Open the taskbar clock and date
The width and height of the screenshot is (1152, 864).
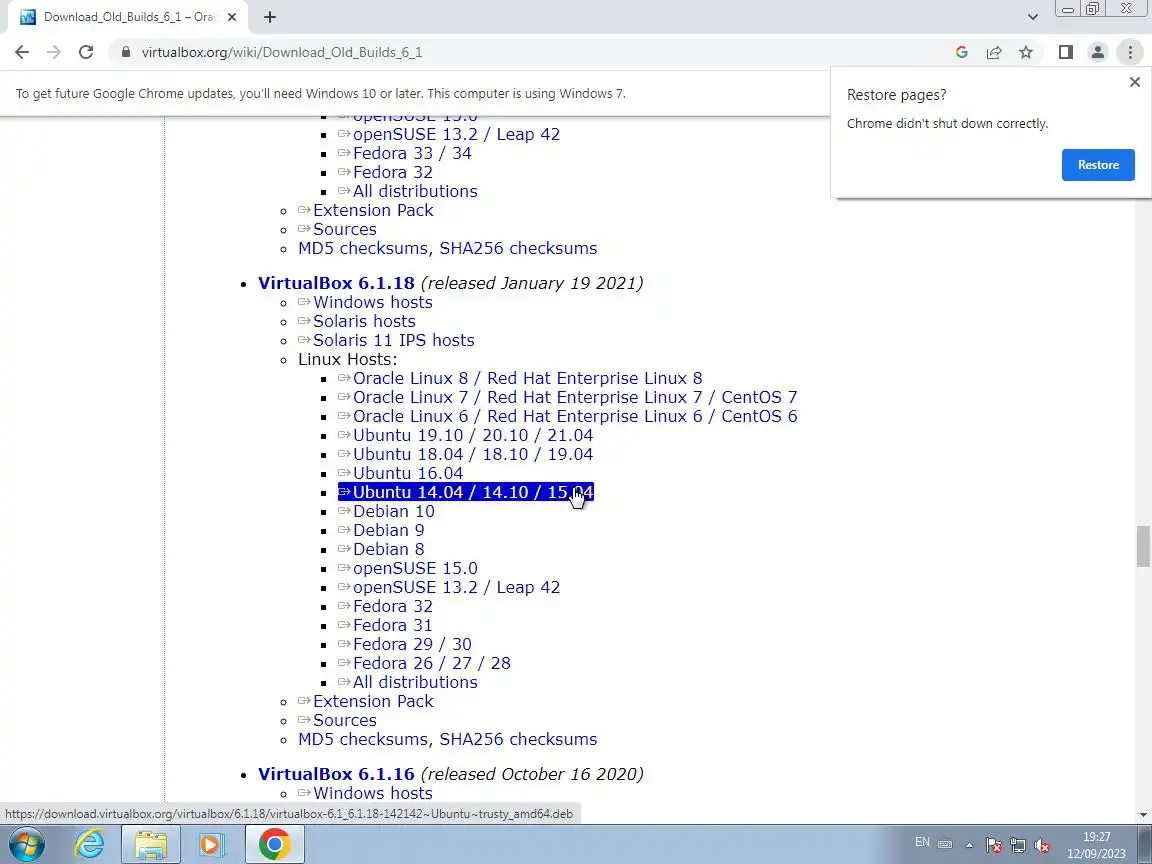pos(1096,845)
